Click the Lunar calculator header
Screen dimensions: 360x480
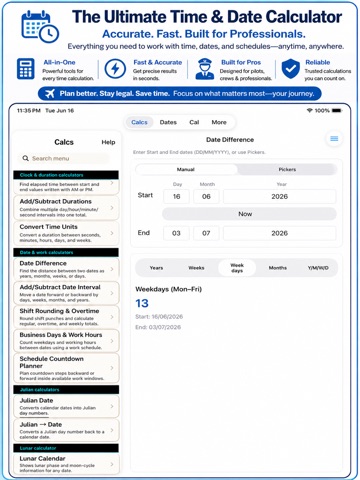tap(66, 448)
